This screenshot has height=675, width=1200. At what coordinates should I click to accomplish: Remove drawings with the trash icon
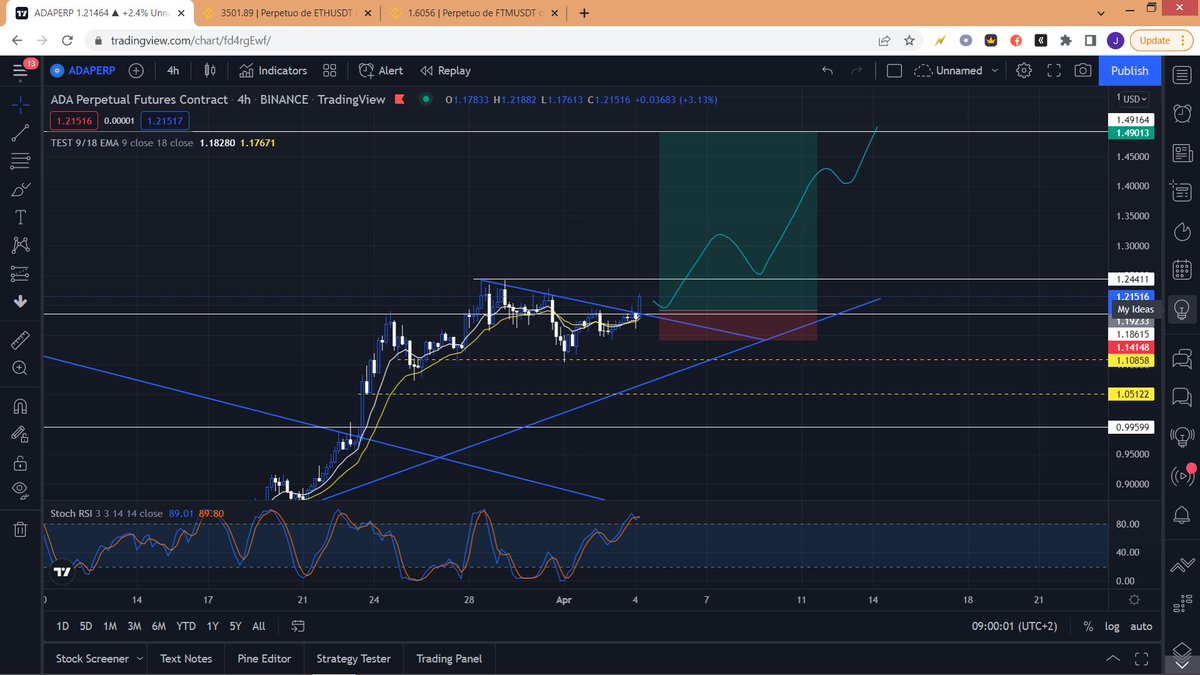pyautogui.click(x=20, y=529)
